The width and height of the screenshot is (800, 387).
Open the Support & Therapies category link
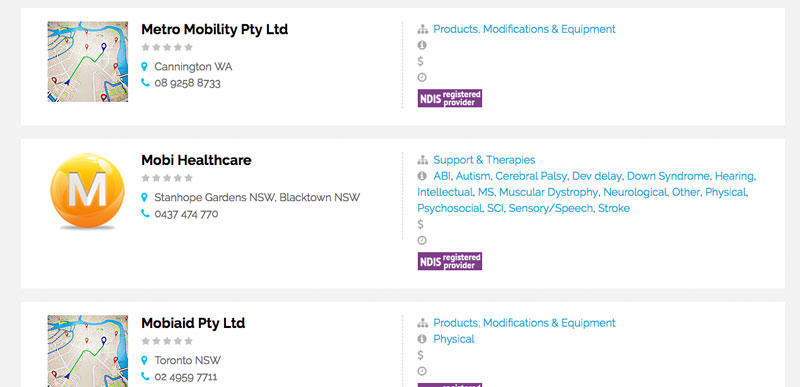coord(484,160)
